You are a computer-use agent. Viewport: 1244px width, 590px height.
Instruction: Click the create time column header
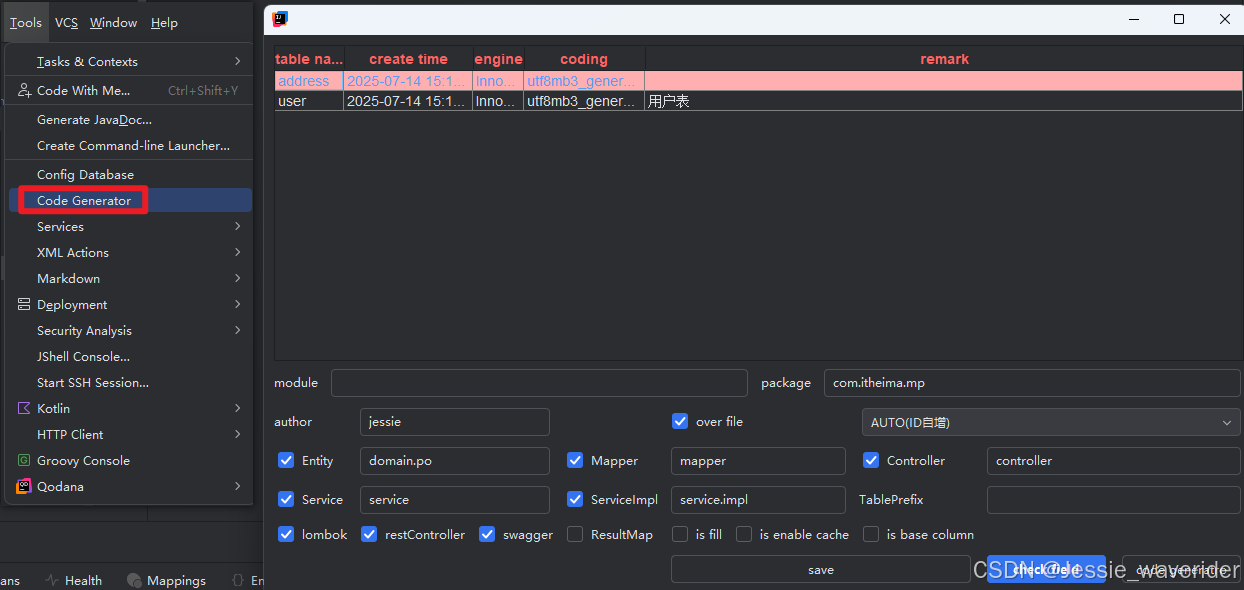coord(408,59)
